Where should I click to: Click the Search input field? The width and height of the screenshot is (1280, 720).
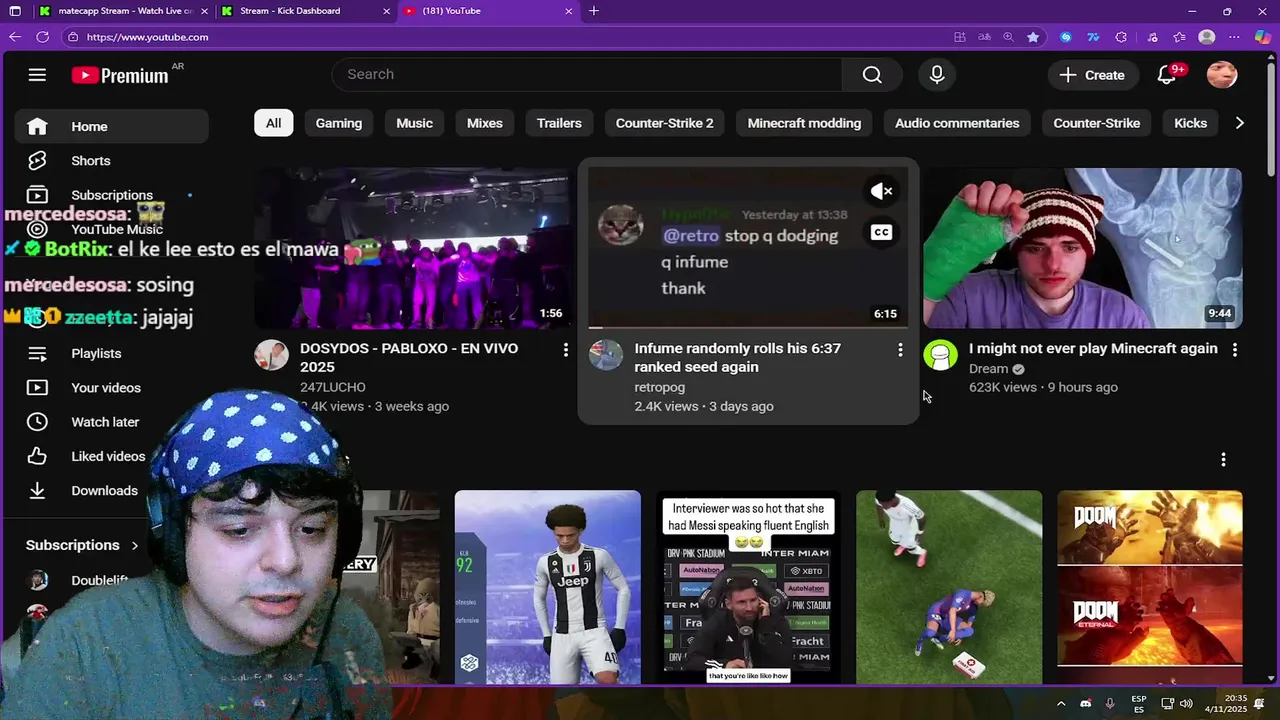tap(588, 75)
